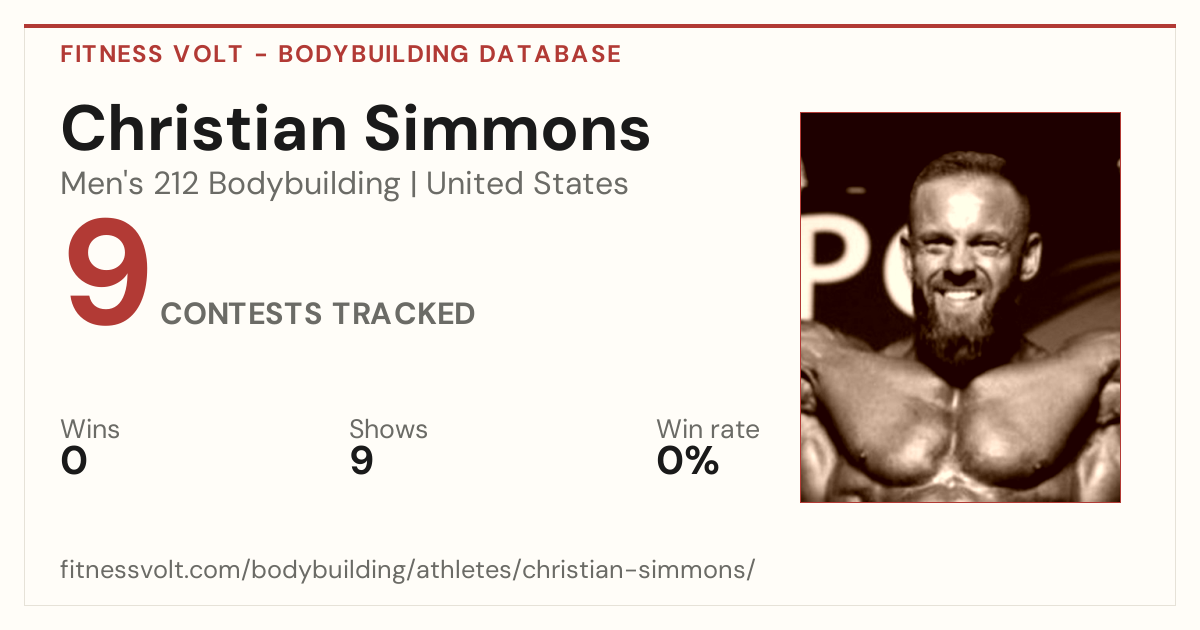Click the word Christian in the heading
The image size is (1200, 630).
pyautogui.click(x=204, y=129)
